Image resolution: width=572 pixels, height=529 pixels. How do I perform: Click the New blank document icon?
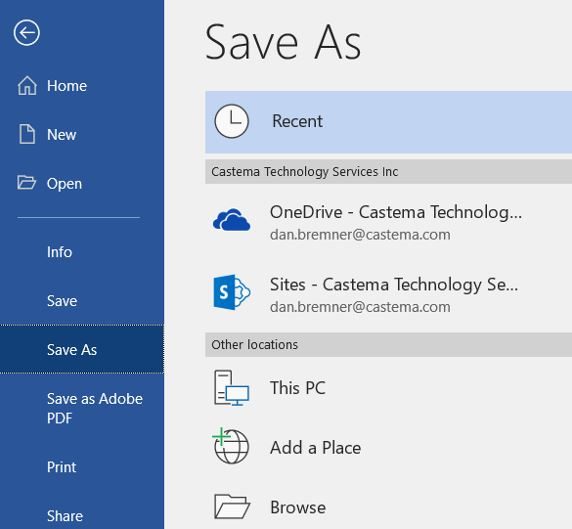tap(27, 134)
